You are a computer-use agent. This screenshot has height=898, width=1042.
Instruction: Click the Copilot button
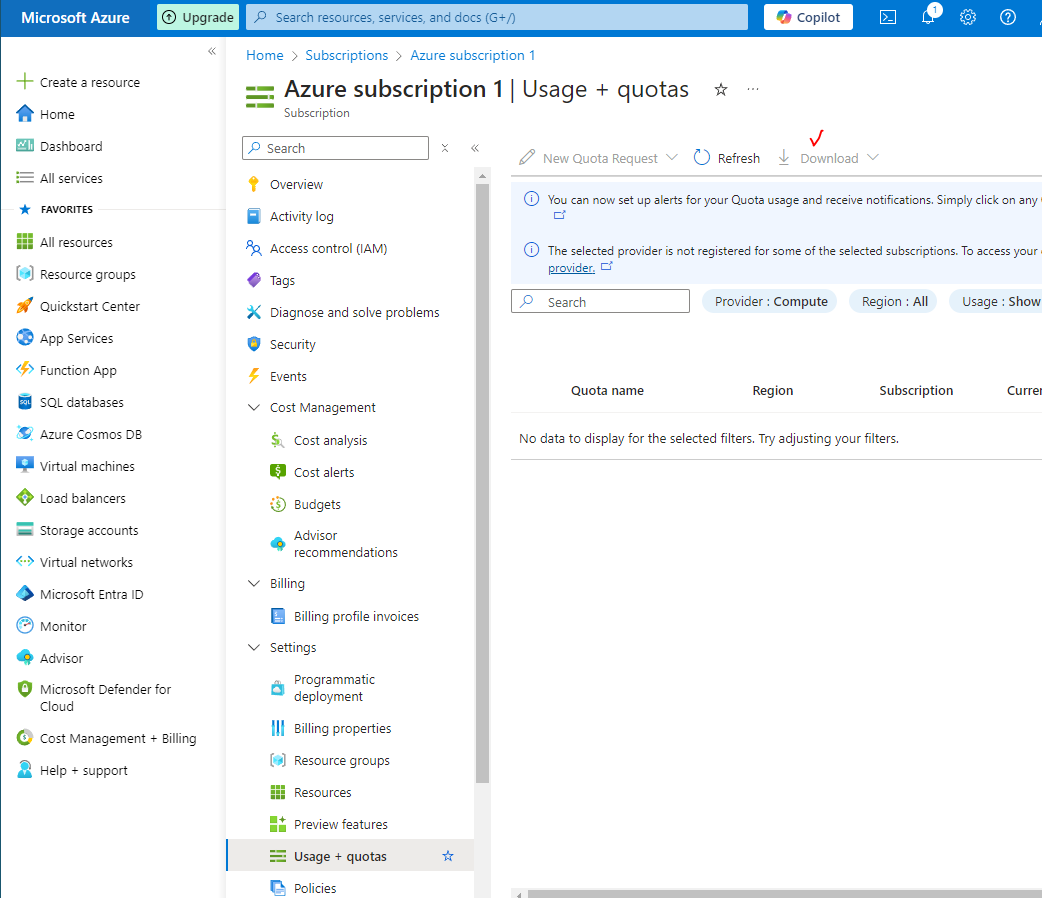pyautogui.click(x=808, y=17)
